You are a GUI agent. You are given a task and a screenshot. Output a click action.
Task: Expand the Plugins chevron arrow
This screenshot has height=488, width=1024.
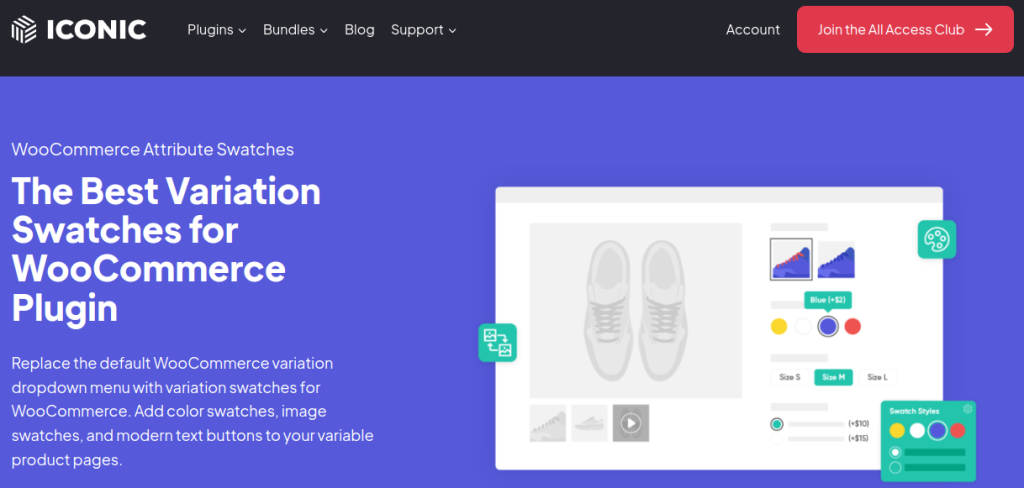pos(242,31)
